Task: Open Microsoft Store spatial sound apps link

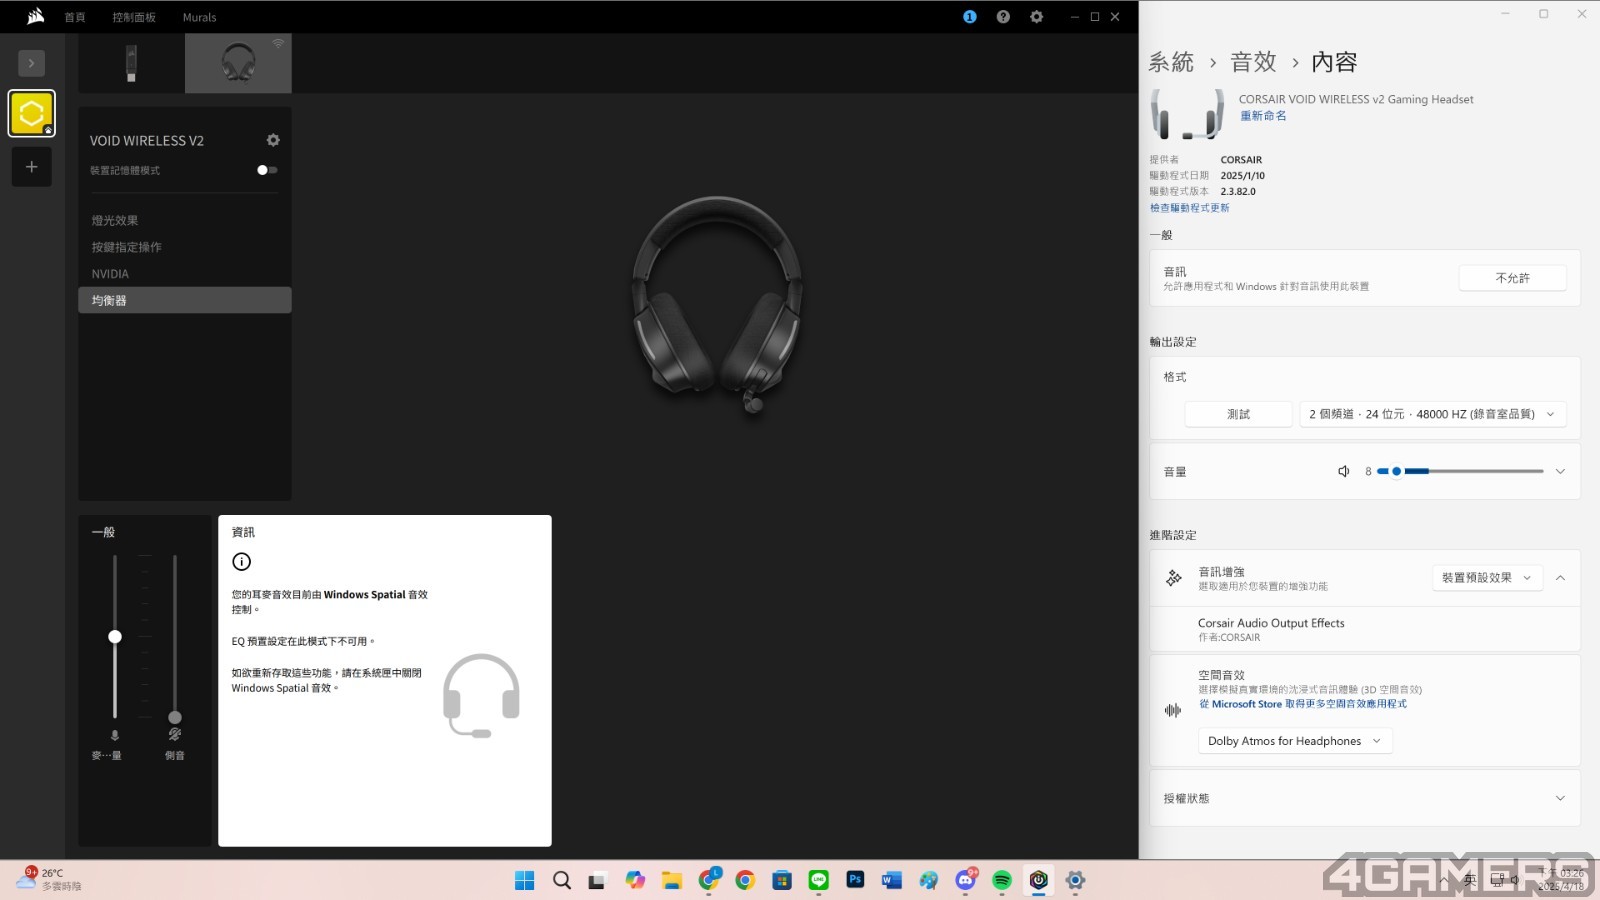Action: click(x=1303, y=704)
